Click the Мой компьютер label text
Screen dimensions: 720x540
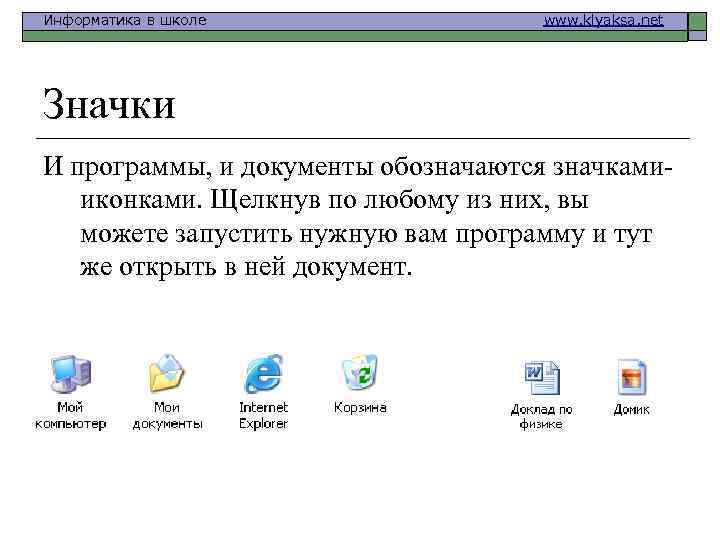(70, 416)
